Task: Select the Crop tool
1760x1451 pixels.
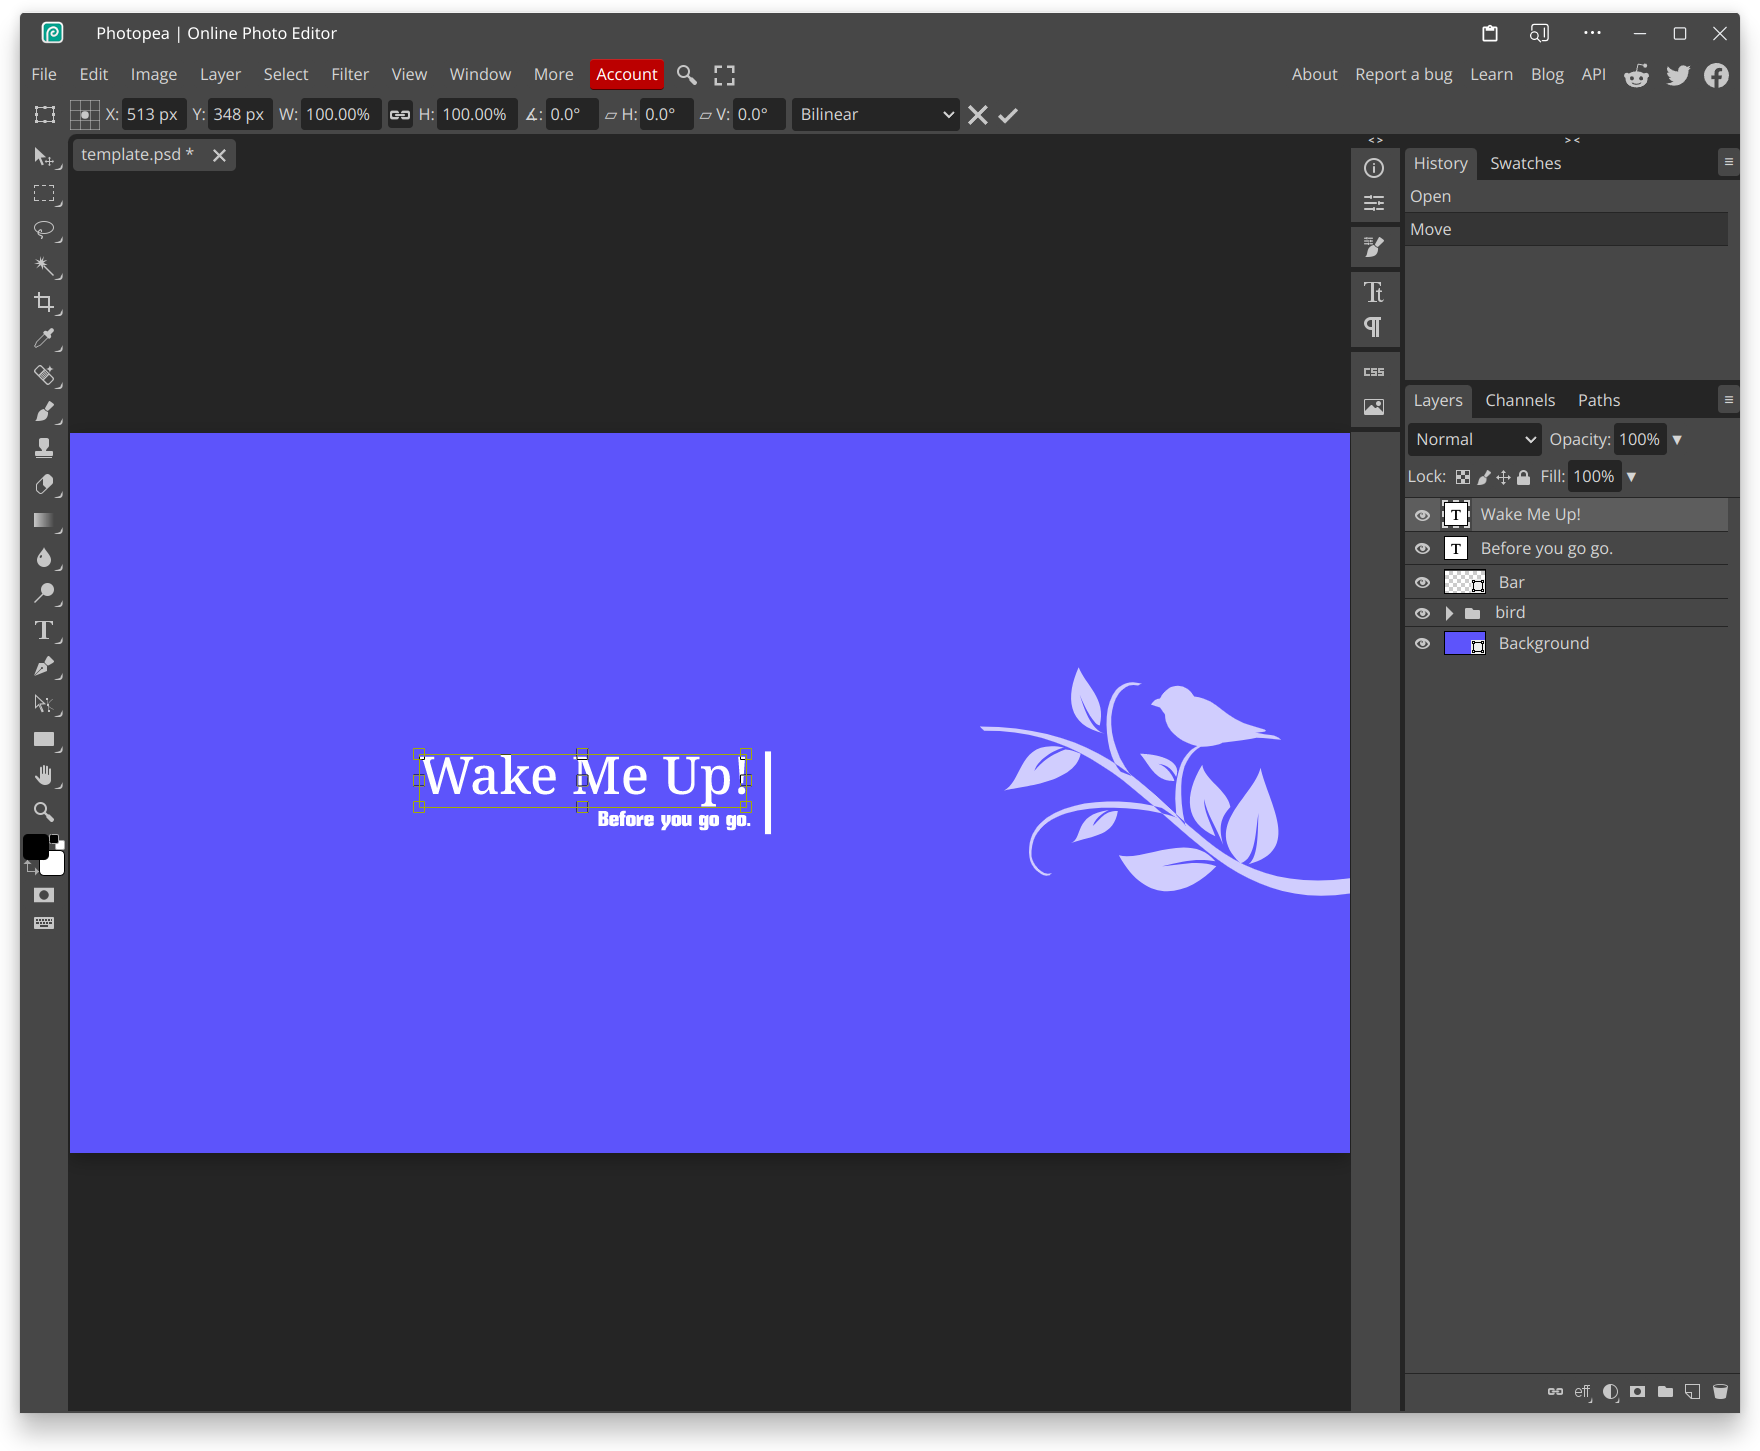Action: click(x=45, y=302)
